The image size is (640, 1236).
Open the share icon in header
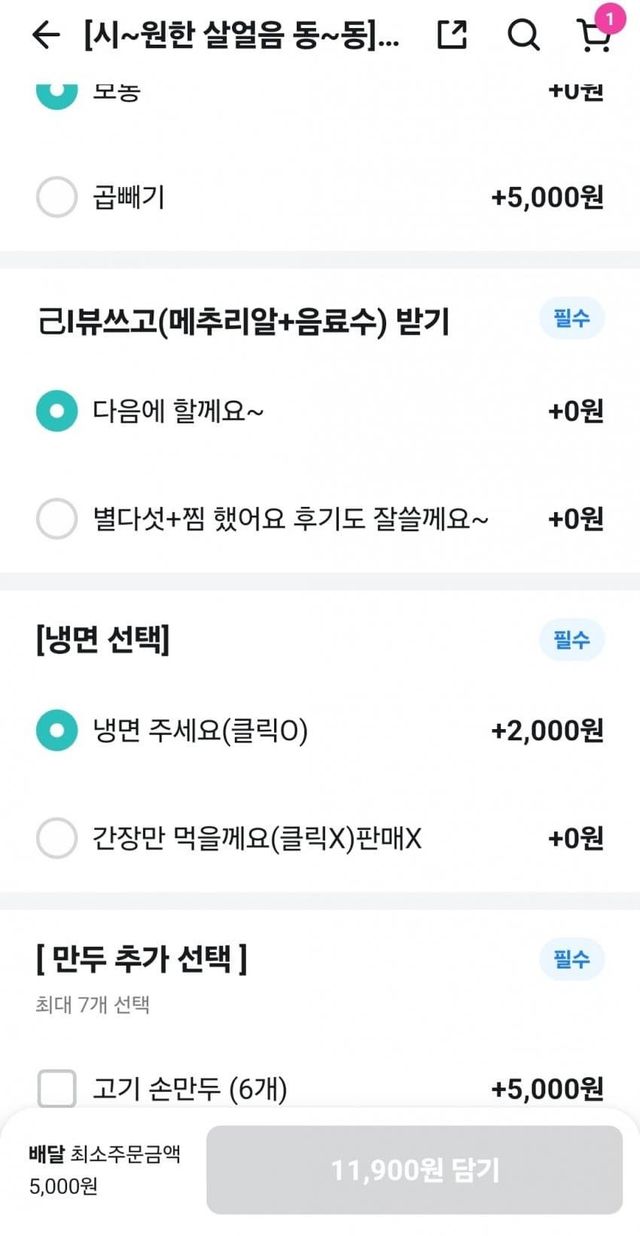point(453,35)
